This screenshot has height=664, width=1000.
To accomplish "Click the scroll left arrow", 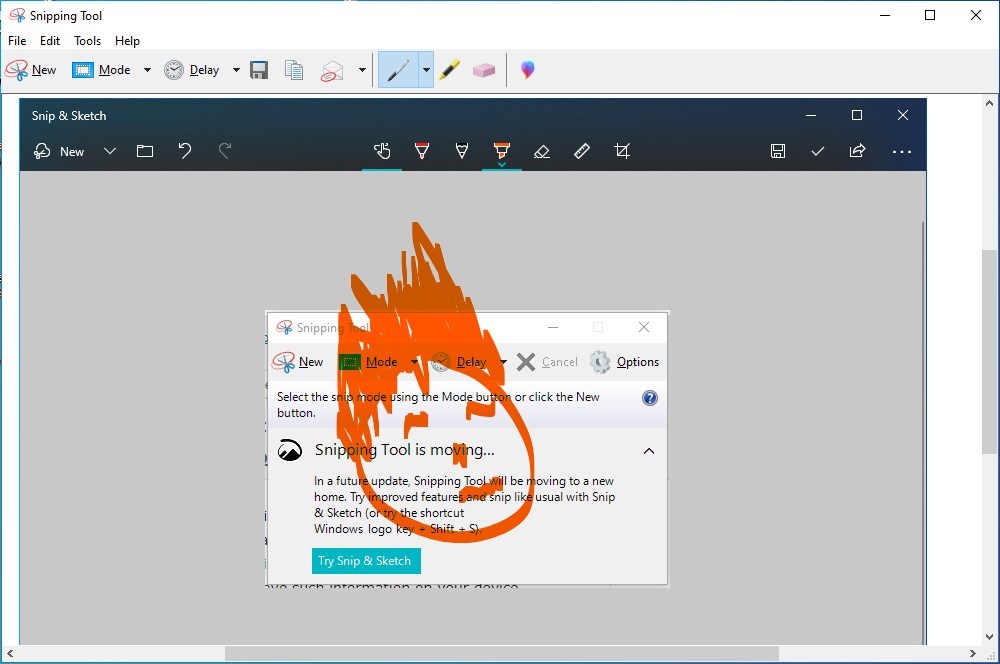I will click(x=10, y=654).
